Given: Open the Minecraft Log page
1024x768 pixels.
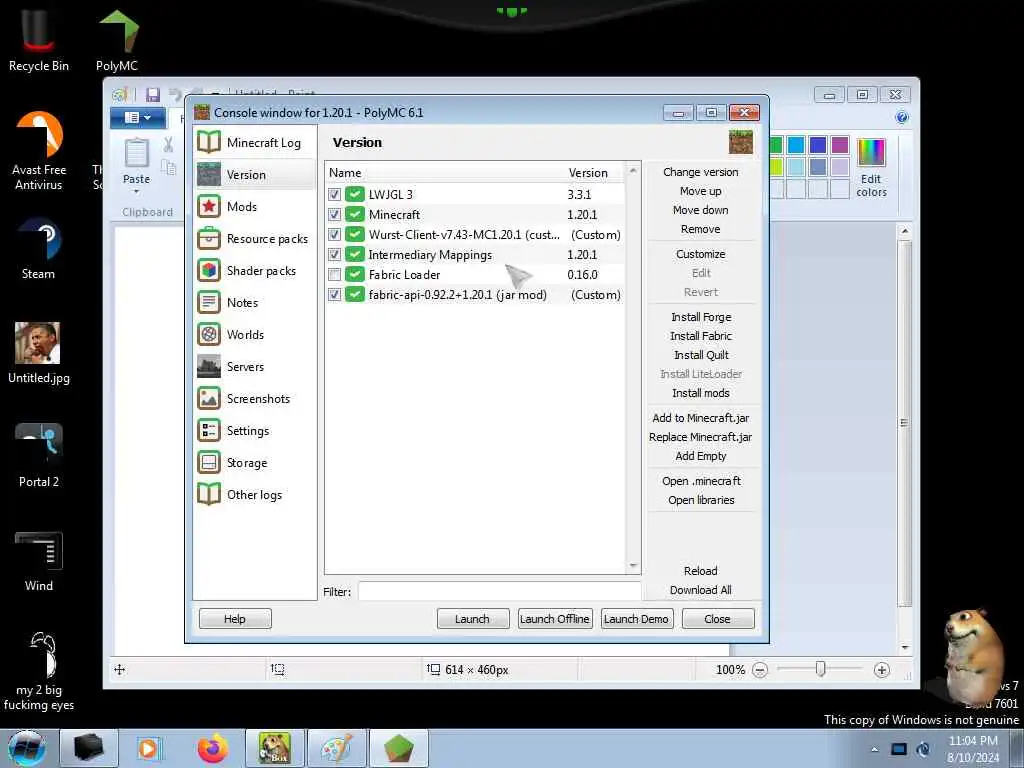Looking at the screenshot, I should click(254, 142).
